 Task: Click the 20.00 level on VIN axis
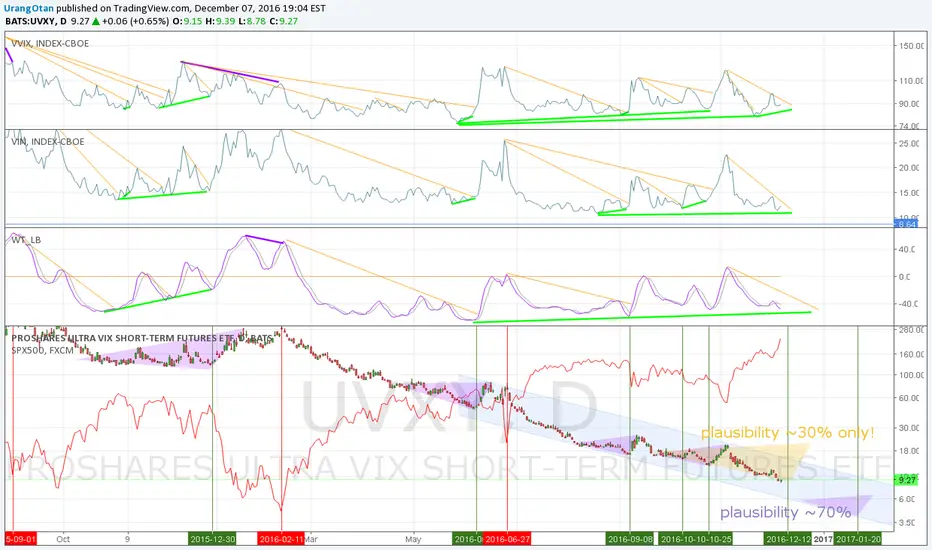(909, 168)
